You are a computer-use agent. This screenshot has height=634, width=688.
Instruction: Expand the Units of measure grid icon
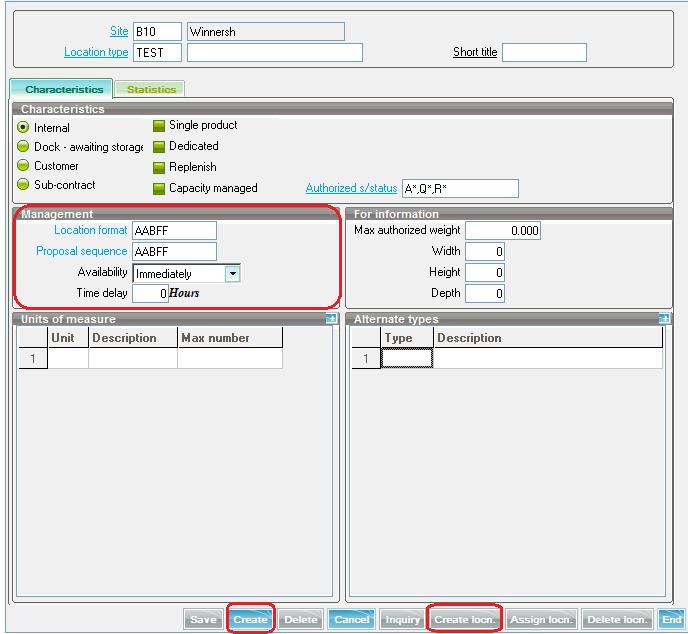[331, 319]
